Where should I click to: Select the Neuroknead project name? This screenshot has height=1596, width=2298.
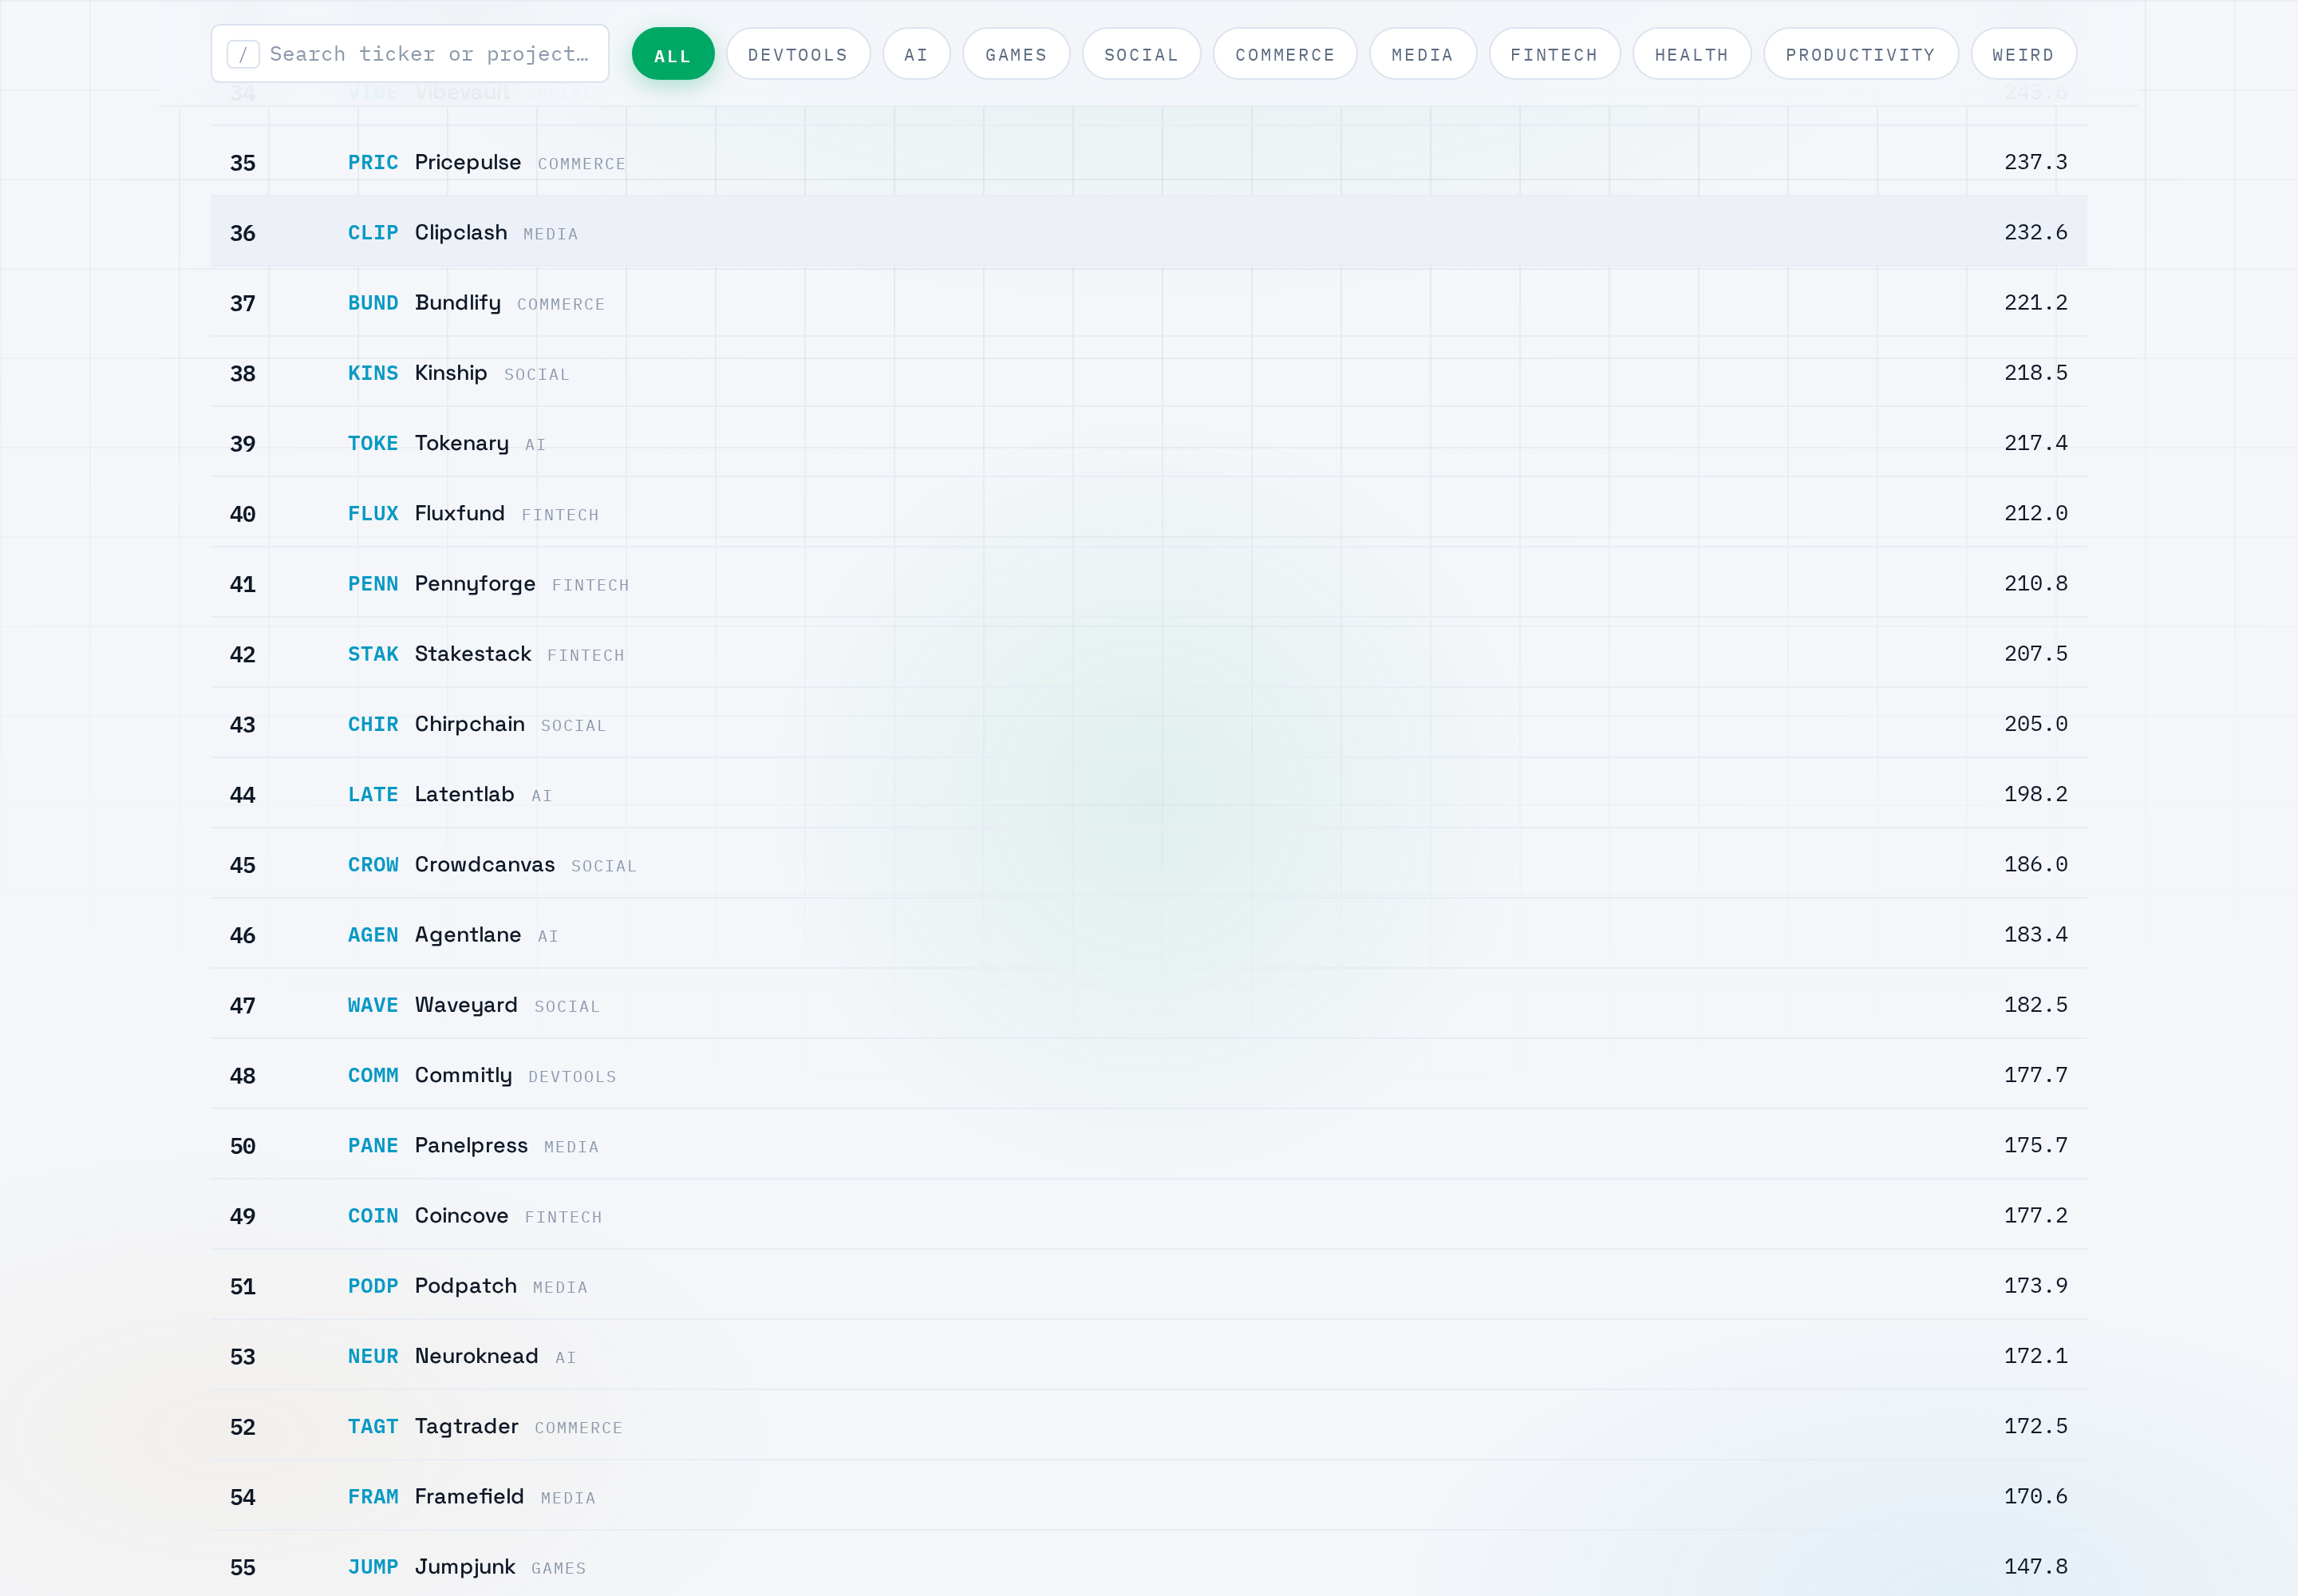pos(477,1356)
